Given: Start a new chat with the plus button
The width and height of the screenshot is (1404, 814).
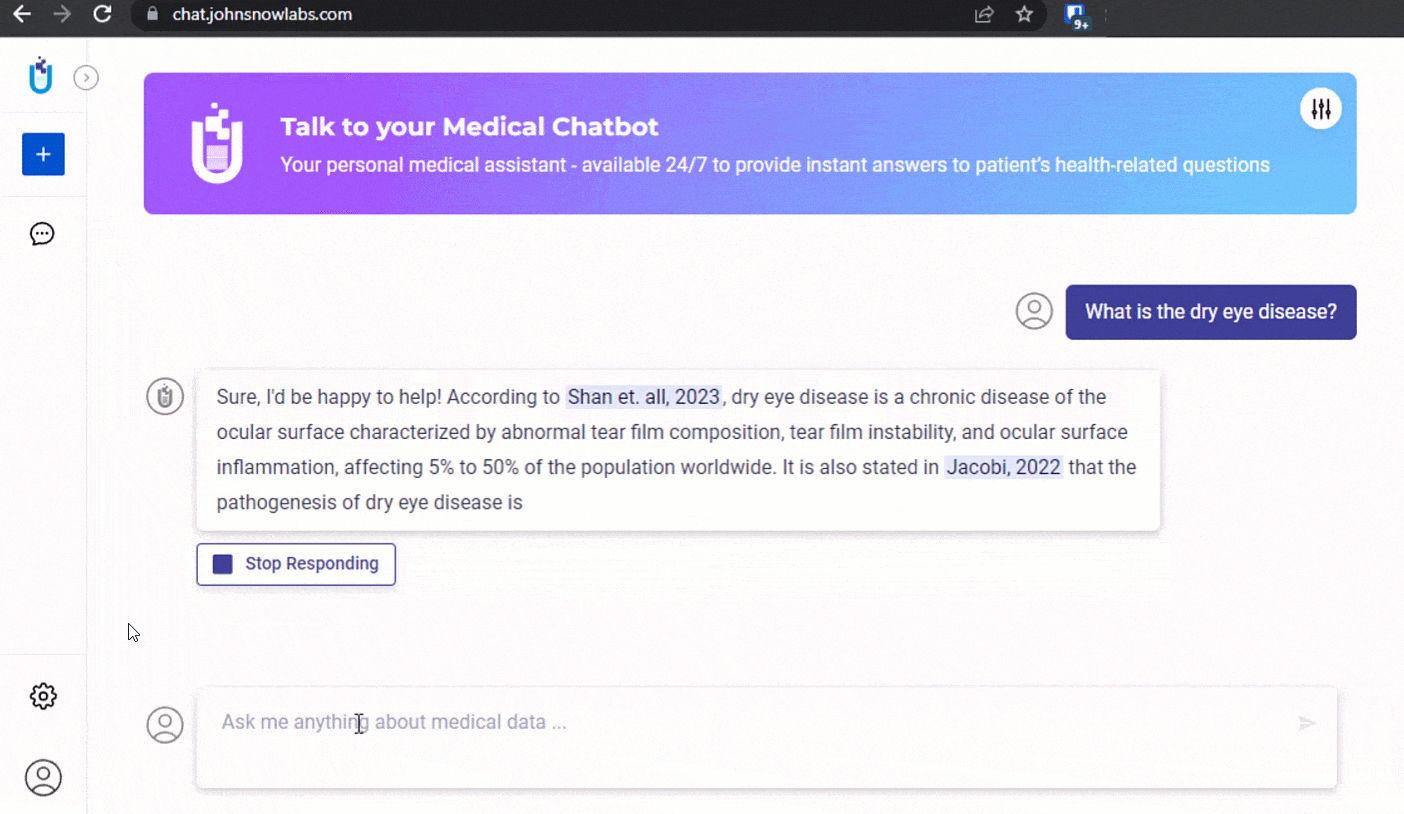Looking at the screenshot, I should (x=43, y=154).
